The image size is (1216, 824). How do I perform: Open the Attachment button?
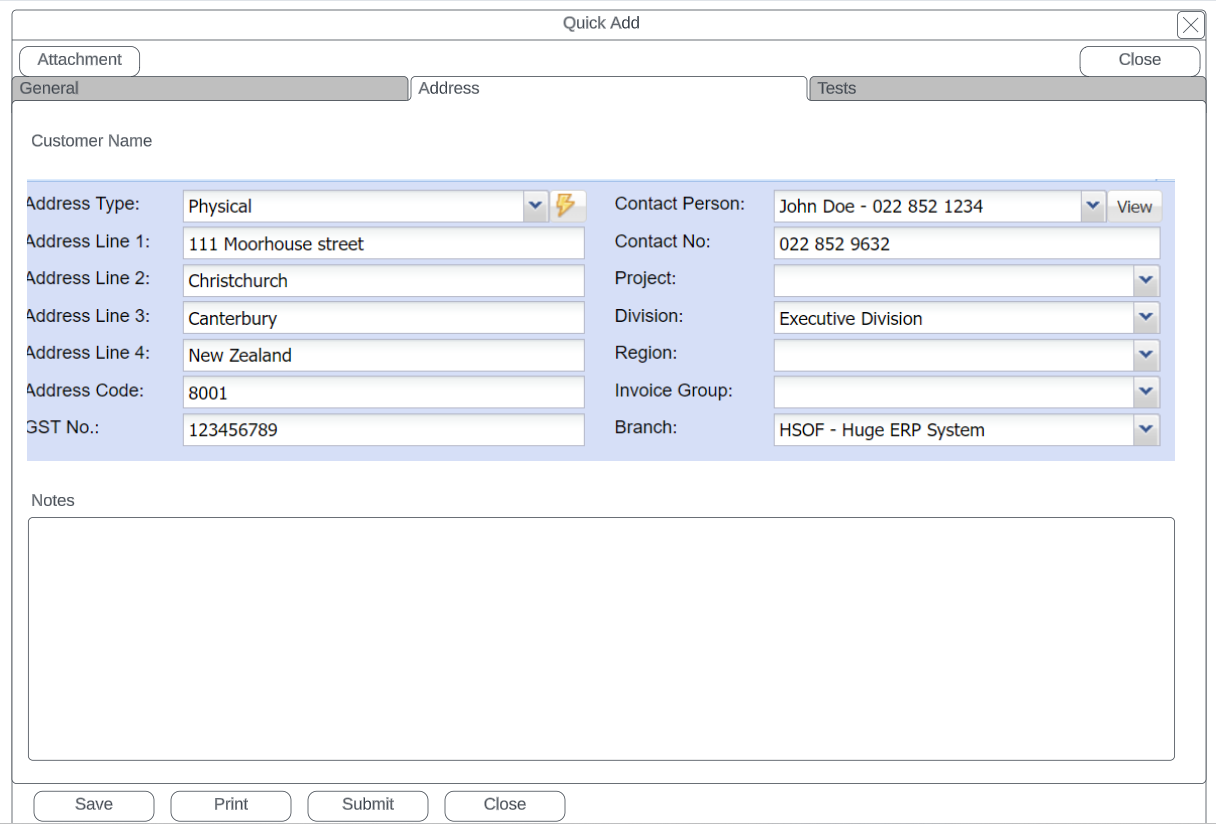pos(80,60)
